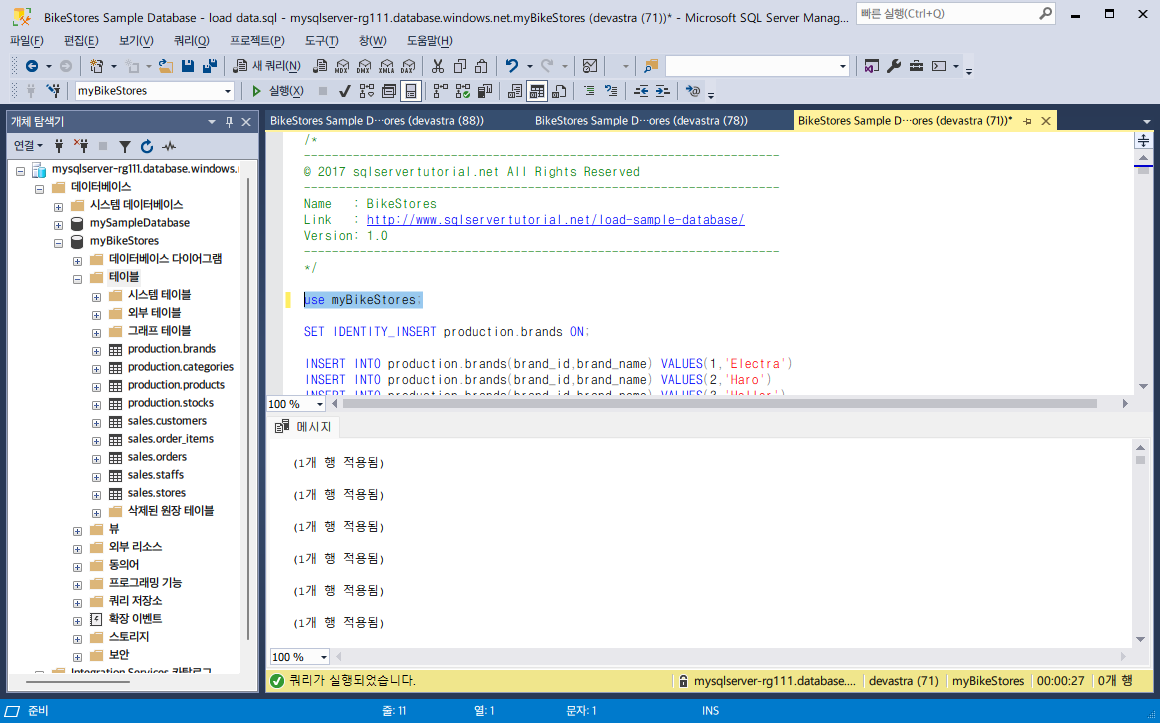1160x723 pixels.
Task: Expand the production.brands table node
Action: [96, 351]
